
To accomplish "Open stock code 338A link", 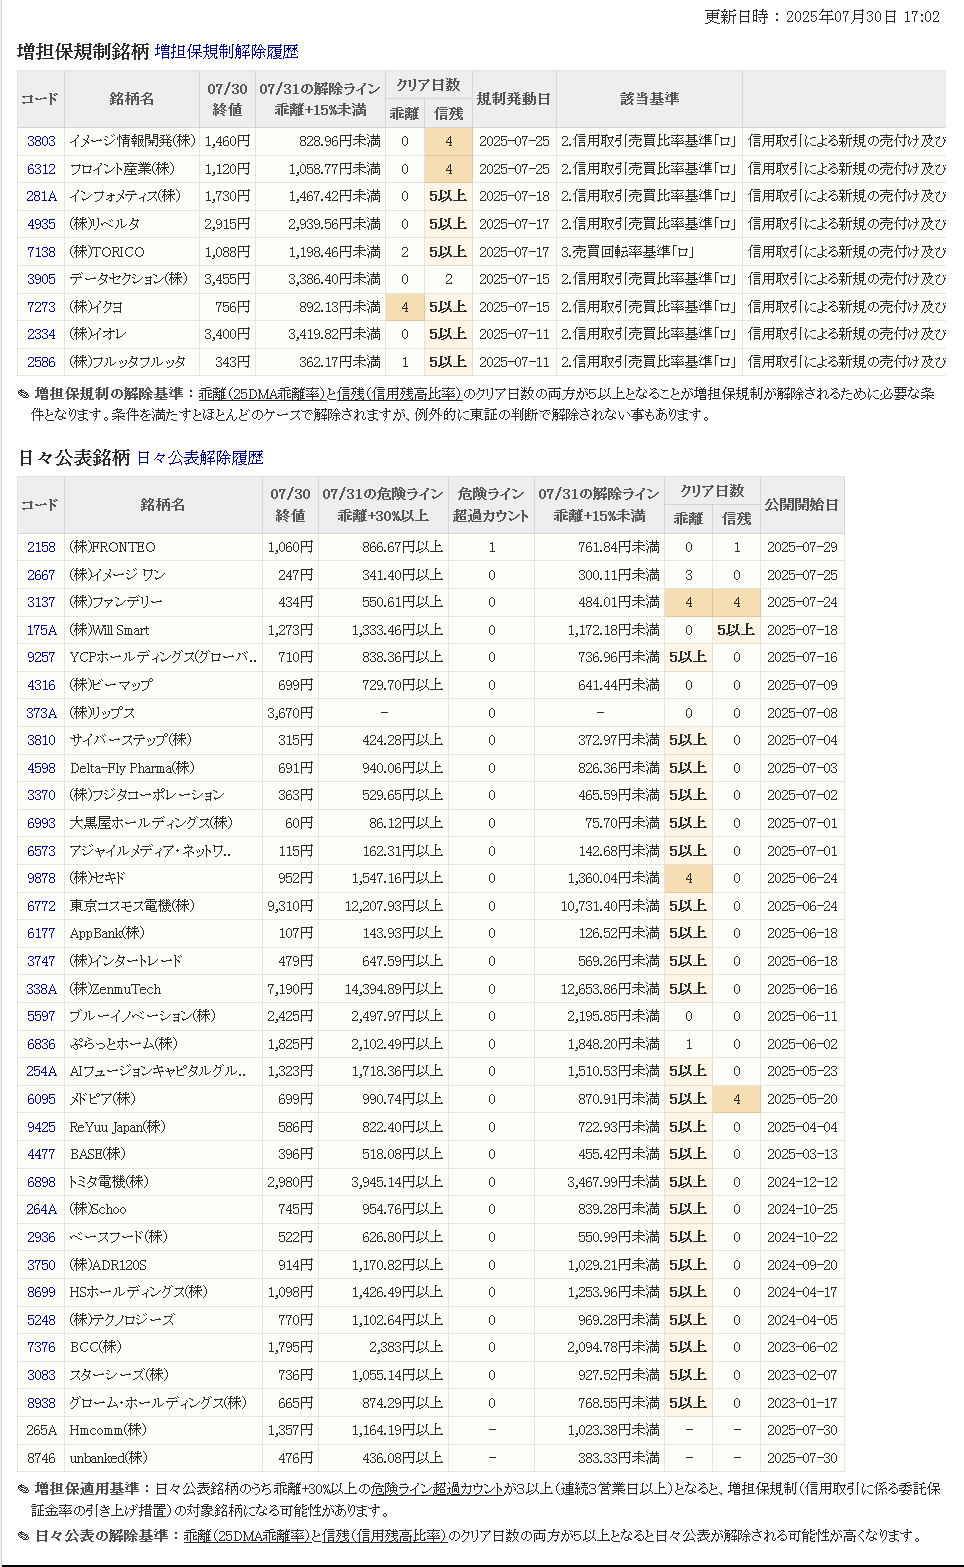I will [x=41, y=989].
